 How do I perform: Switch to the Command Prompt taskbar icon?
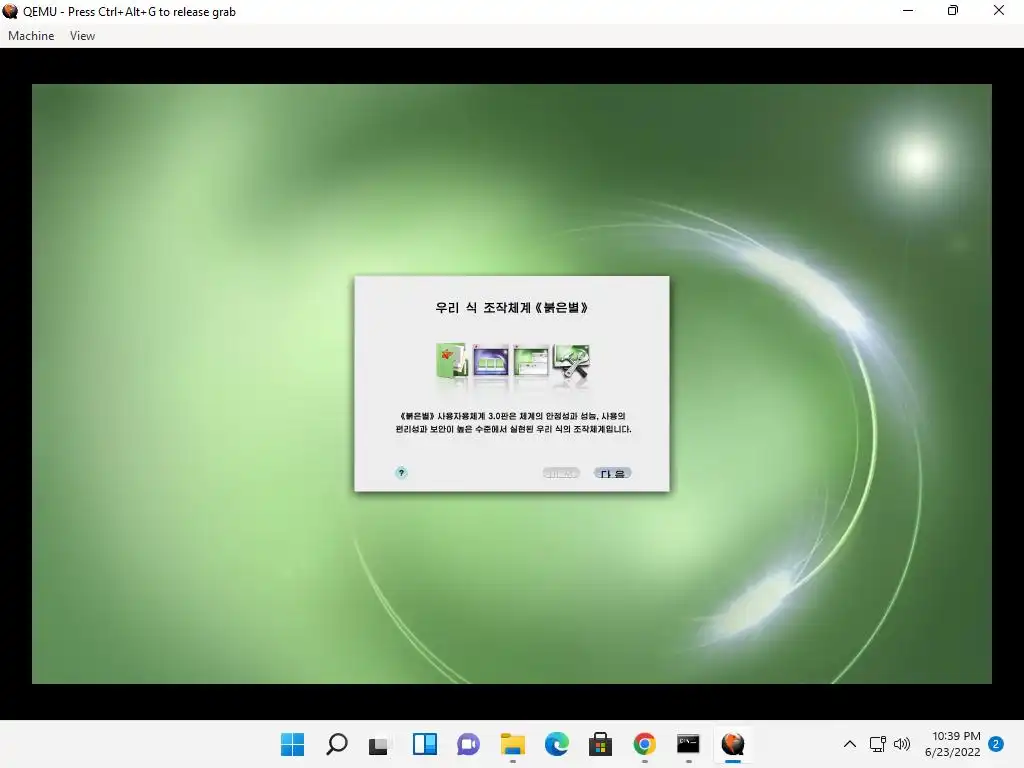pos(688,744)
